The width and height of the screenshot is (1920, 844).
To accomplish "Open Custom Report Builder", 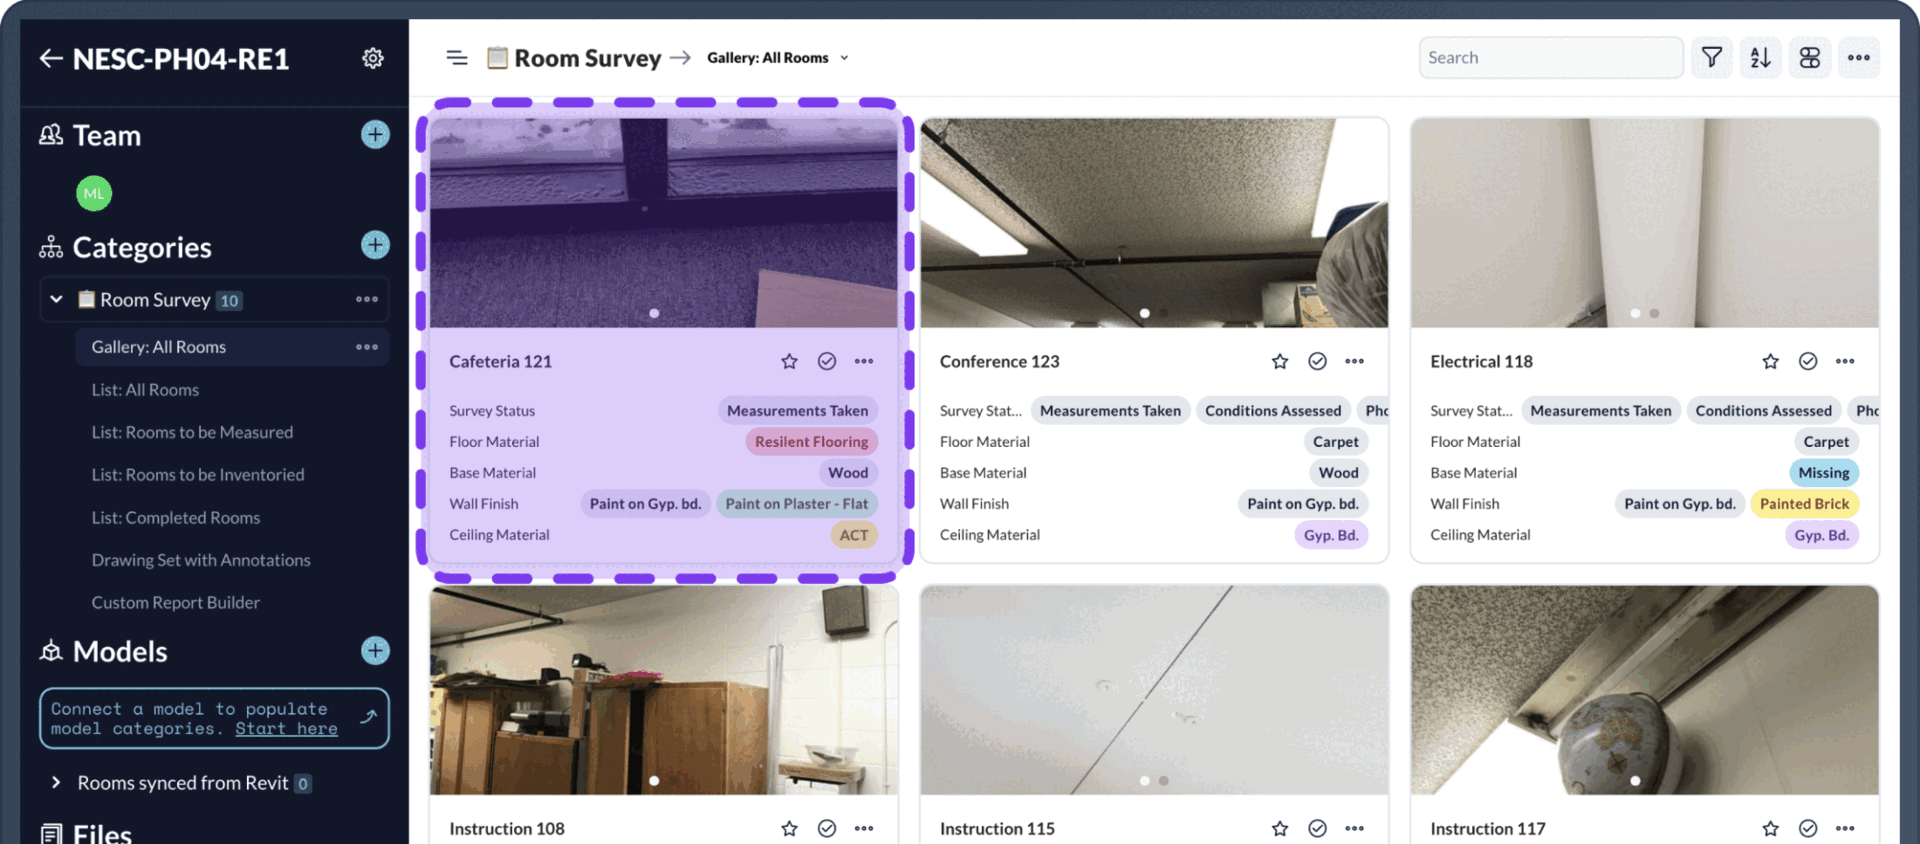I will pos(176,603).
